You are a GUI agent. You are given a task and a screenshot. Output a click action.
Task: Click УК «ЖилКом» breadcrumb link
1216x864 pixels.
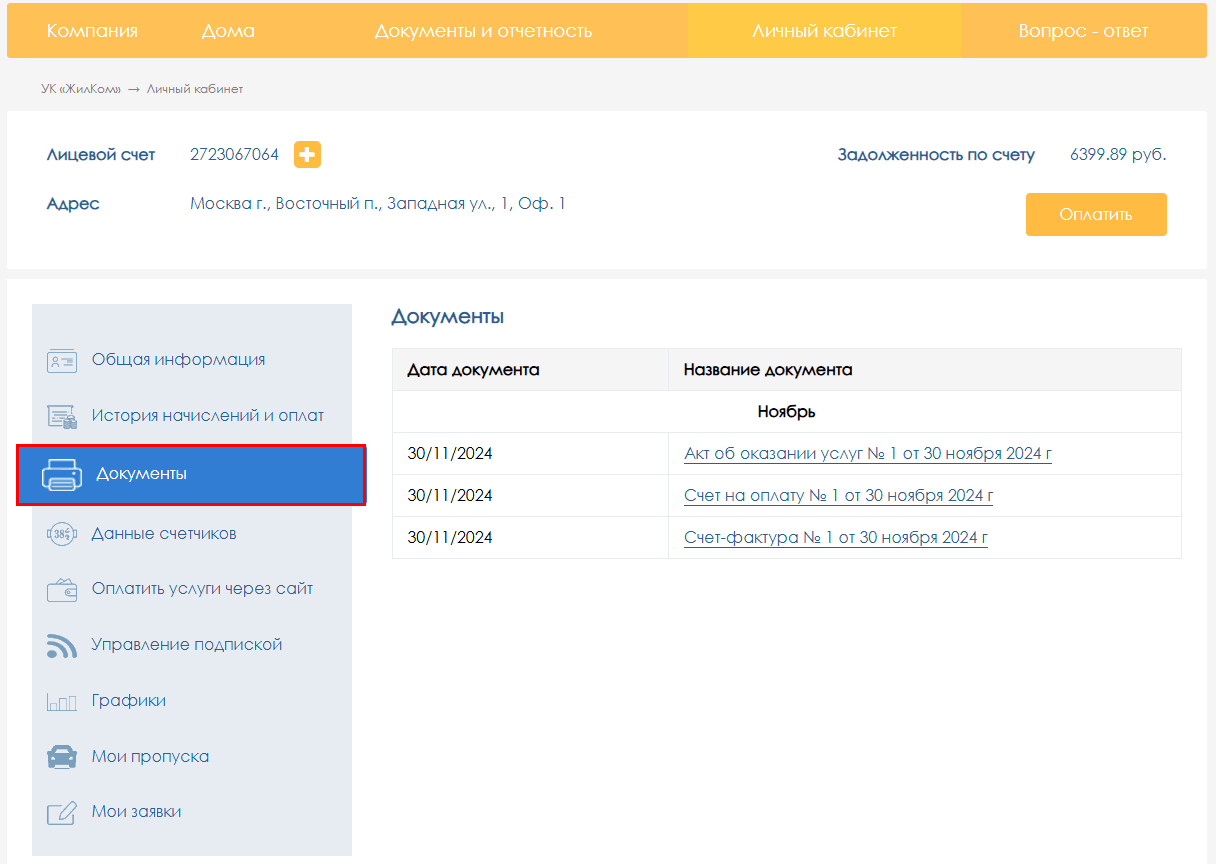point(81,89)
